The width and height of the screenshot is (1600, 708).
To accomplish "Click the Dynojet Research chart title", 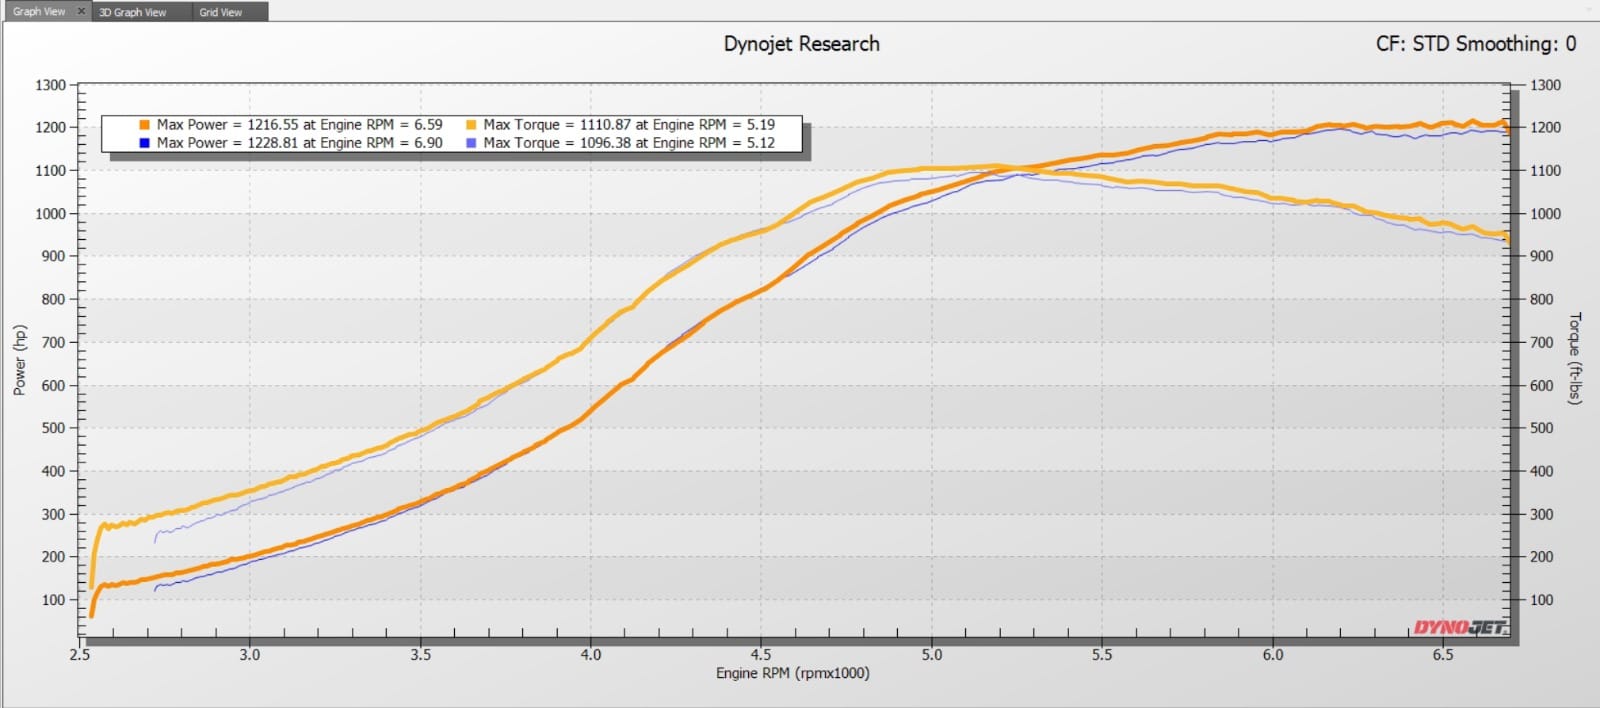I will (x=801, y=44).
